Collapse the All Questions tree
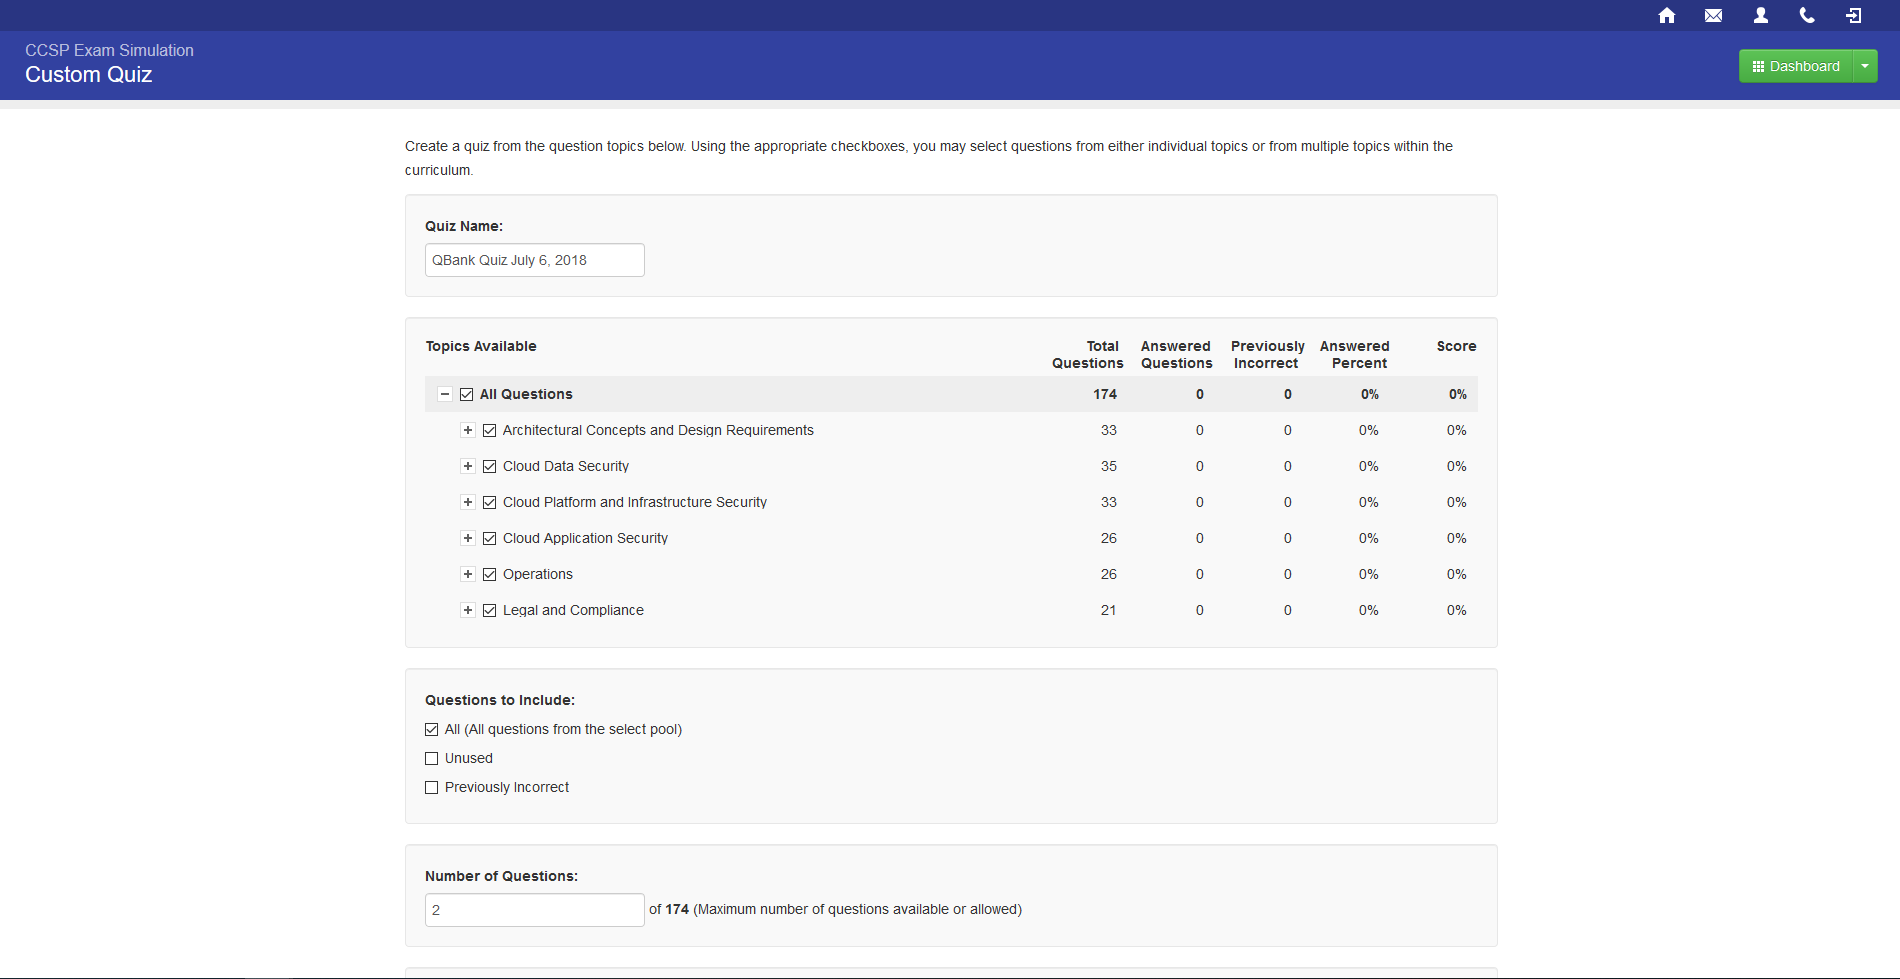Viewport: 1900px width, 979px height. (445, 394)
